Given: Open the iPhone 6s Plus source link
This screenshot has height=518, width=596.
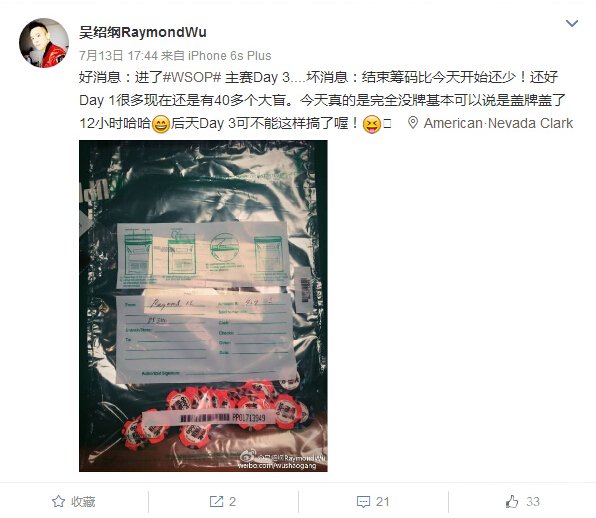Looking at the screenshot, I should pos(230,56).
